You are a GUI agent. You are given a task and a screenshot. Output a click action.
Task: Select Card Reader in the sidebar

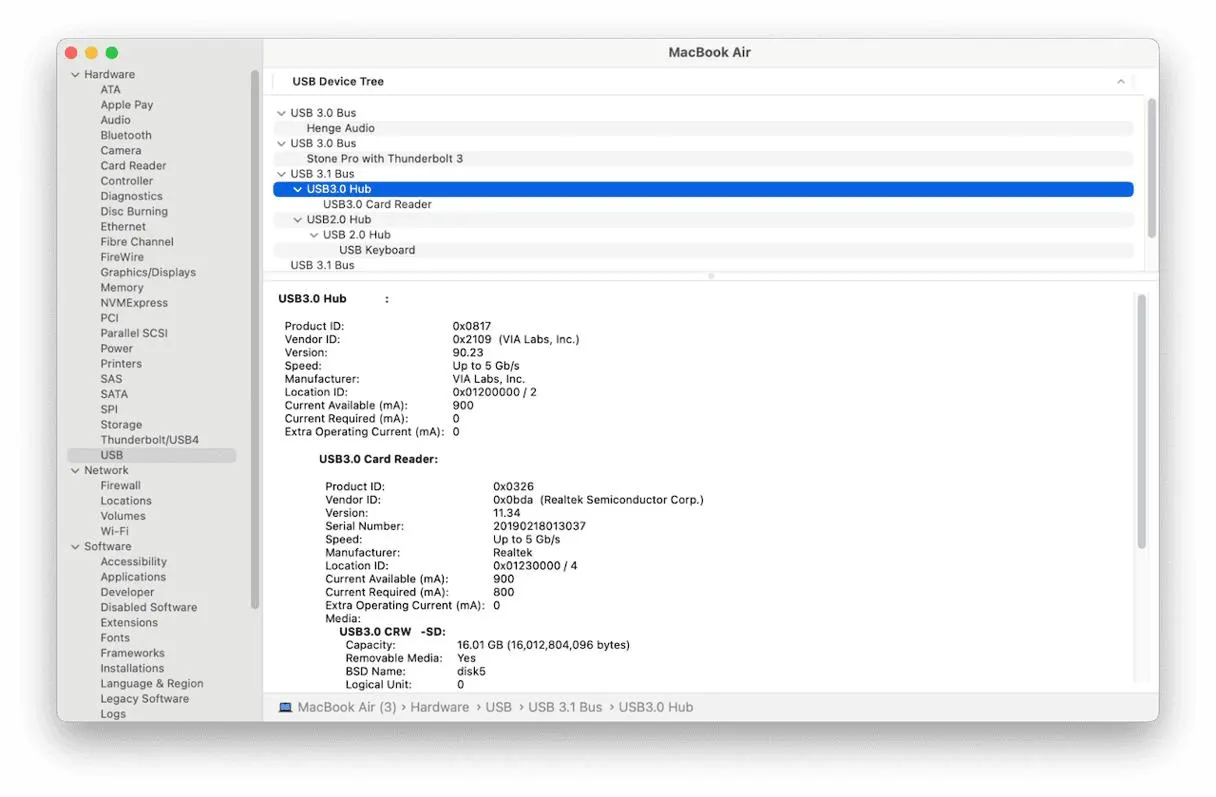click(x=133, y=166)
